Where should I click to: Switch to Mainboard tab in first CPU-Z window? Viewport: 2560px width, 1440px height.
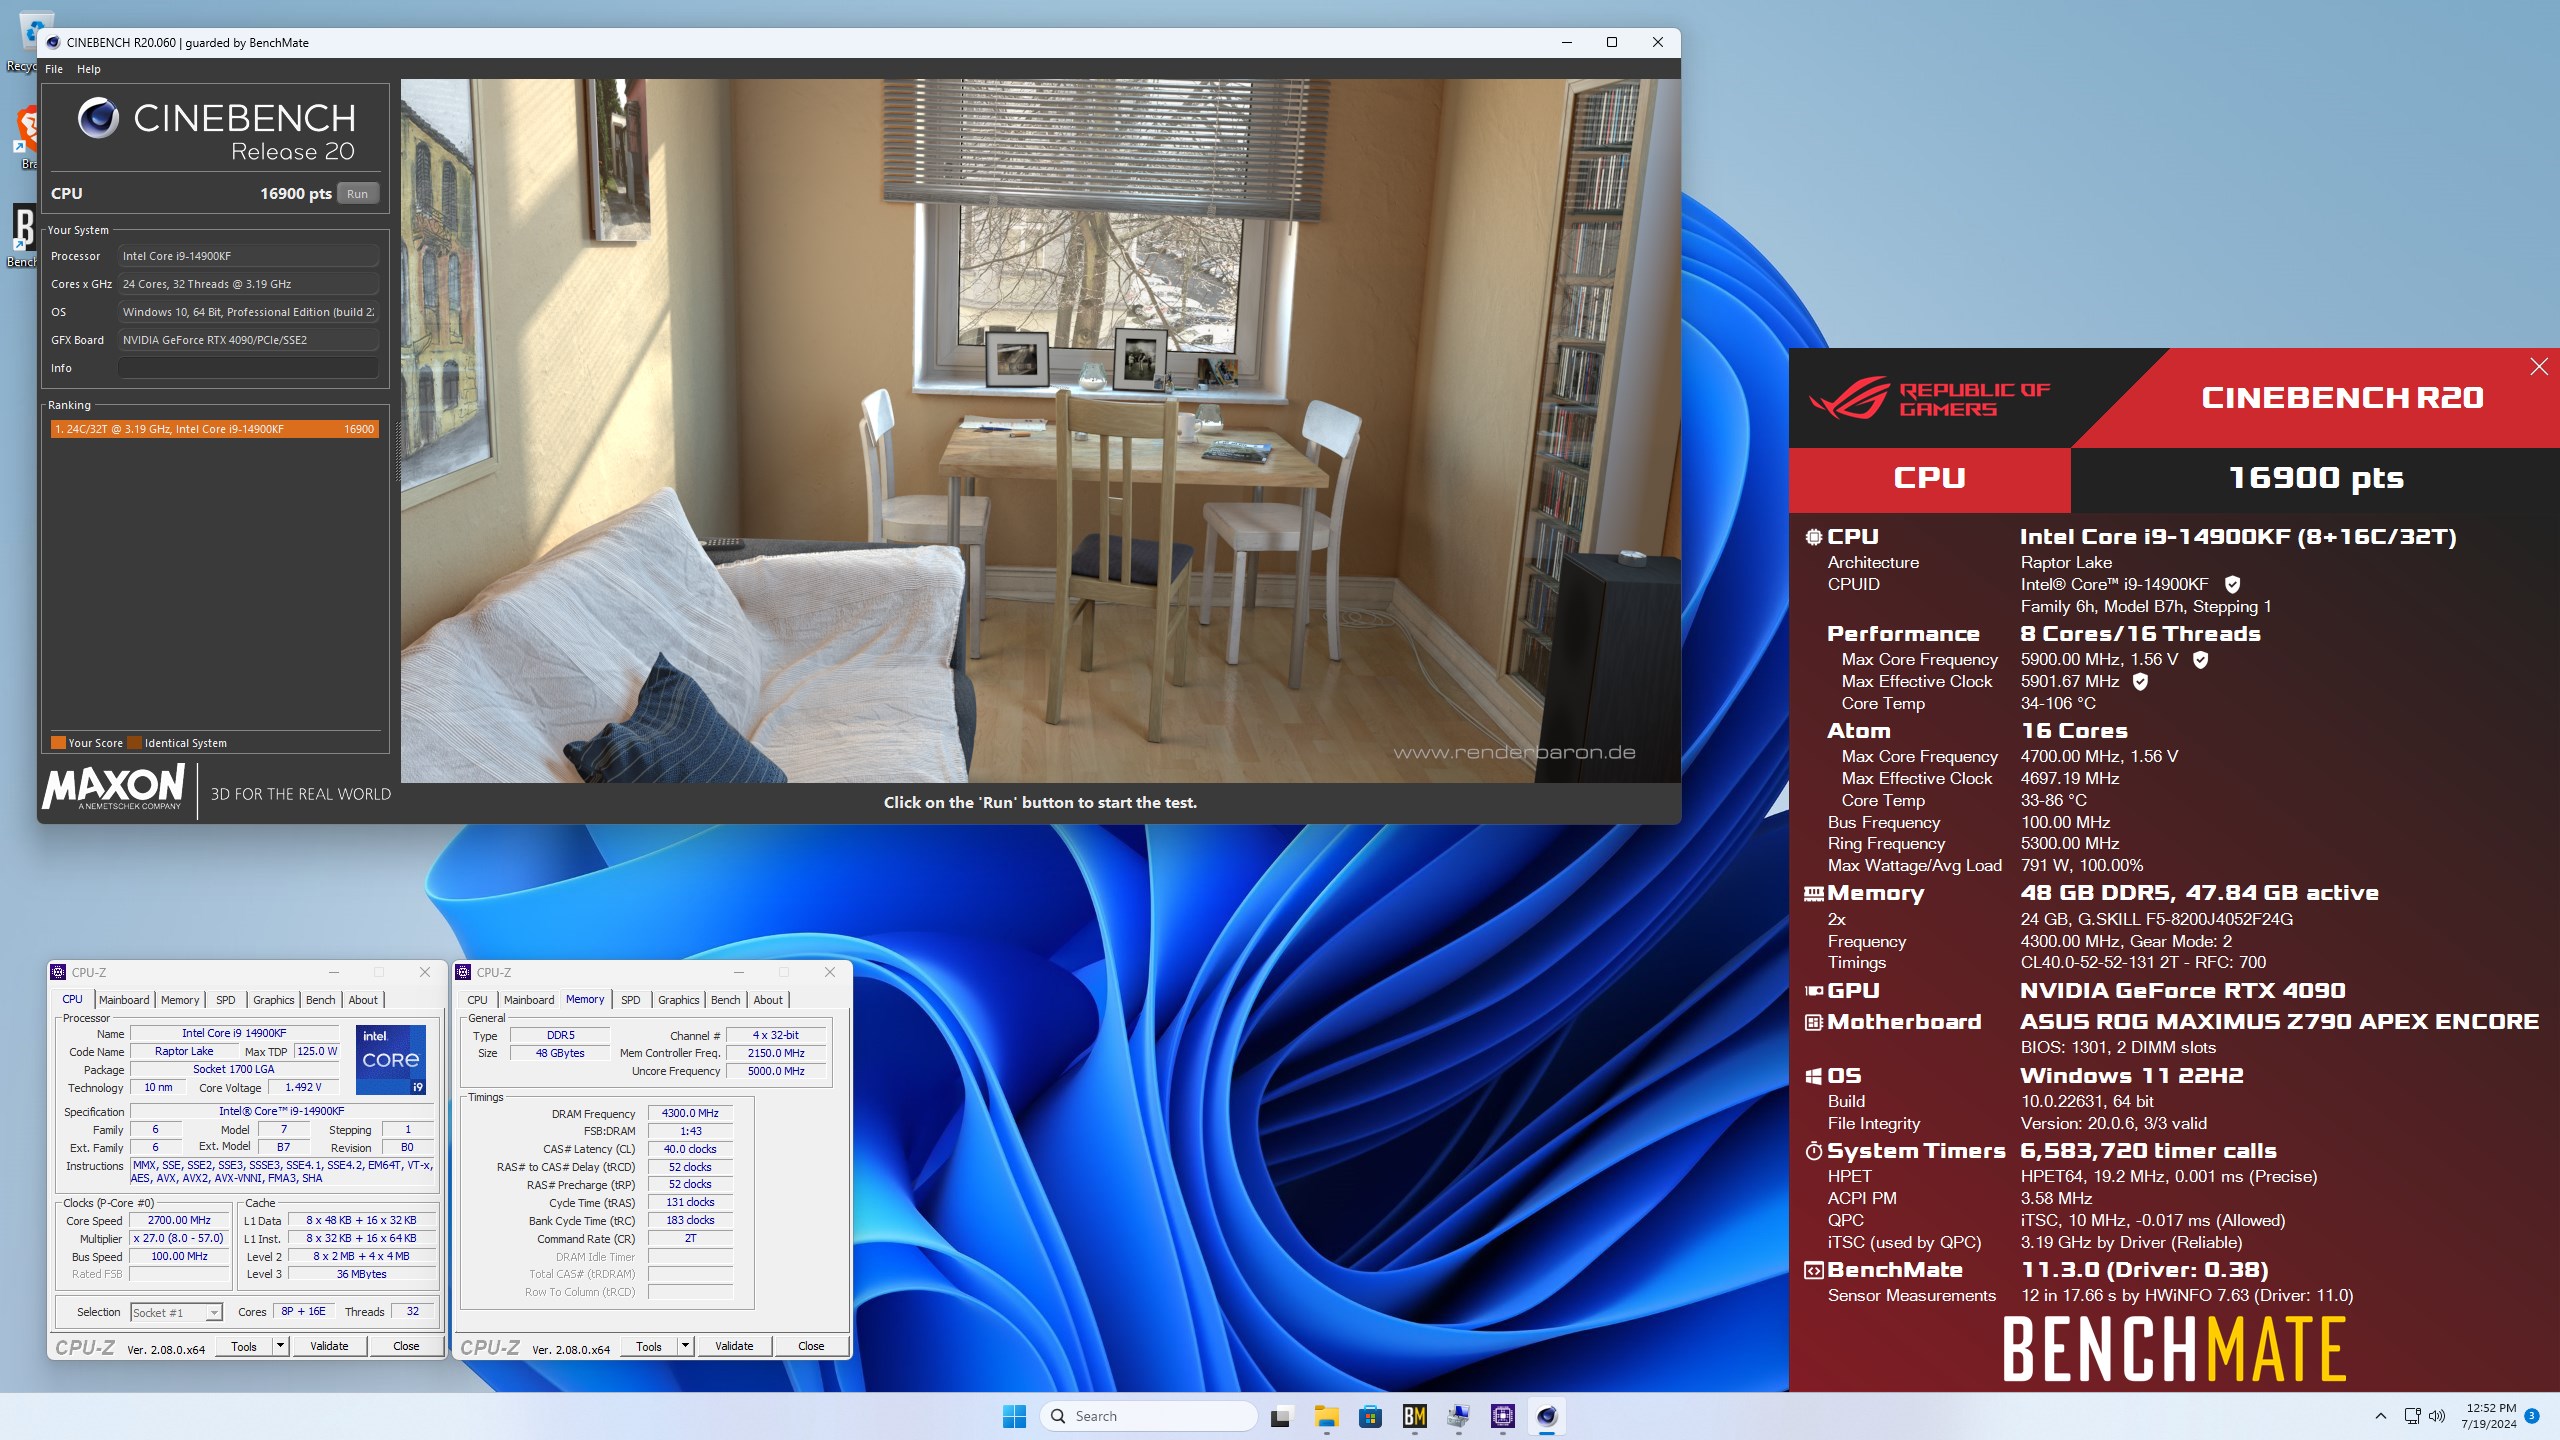click(124, 1000)
